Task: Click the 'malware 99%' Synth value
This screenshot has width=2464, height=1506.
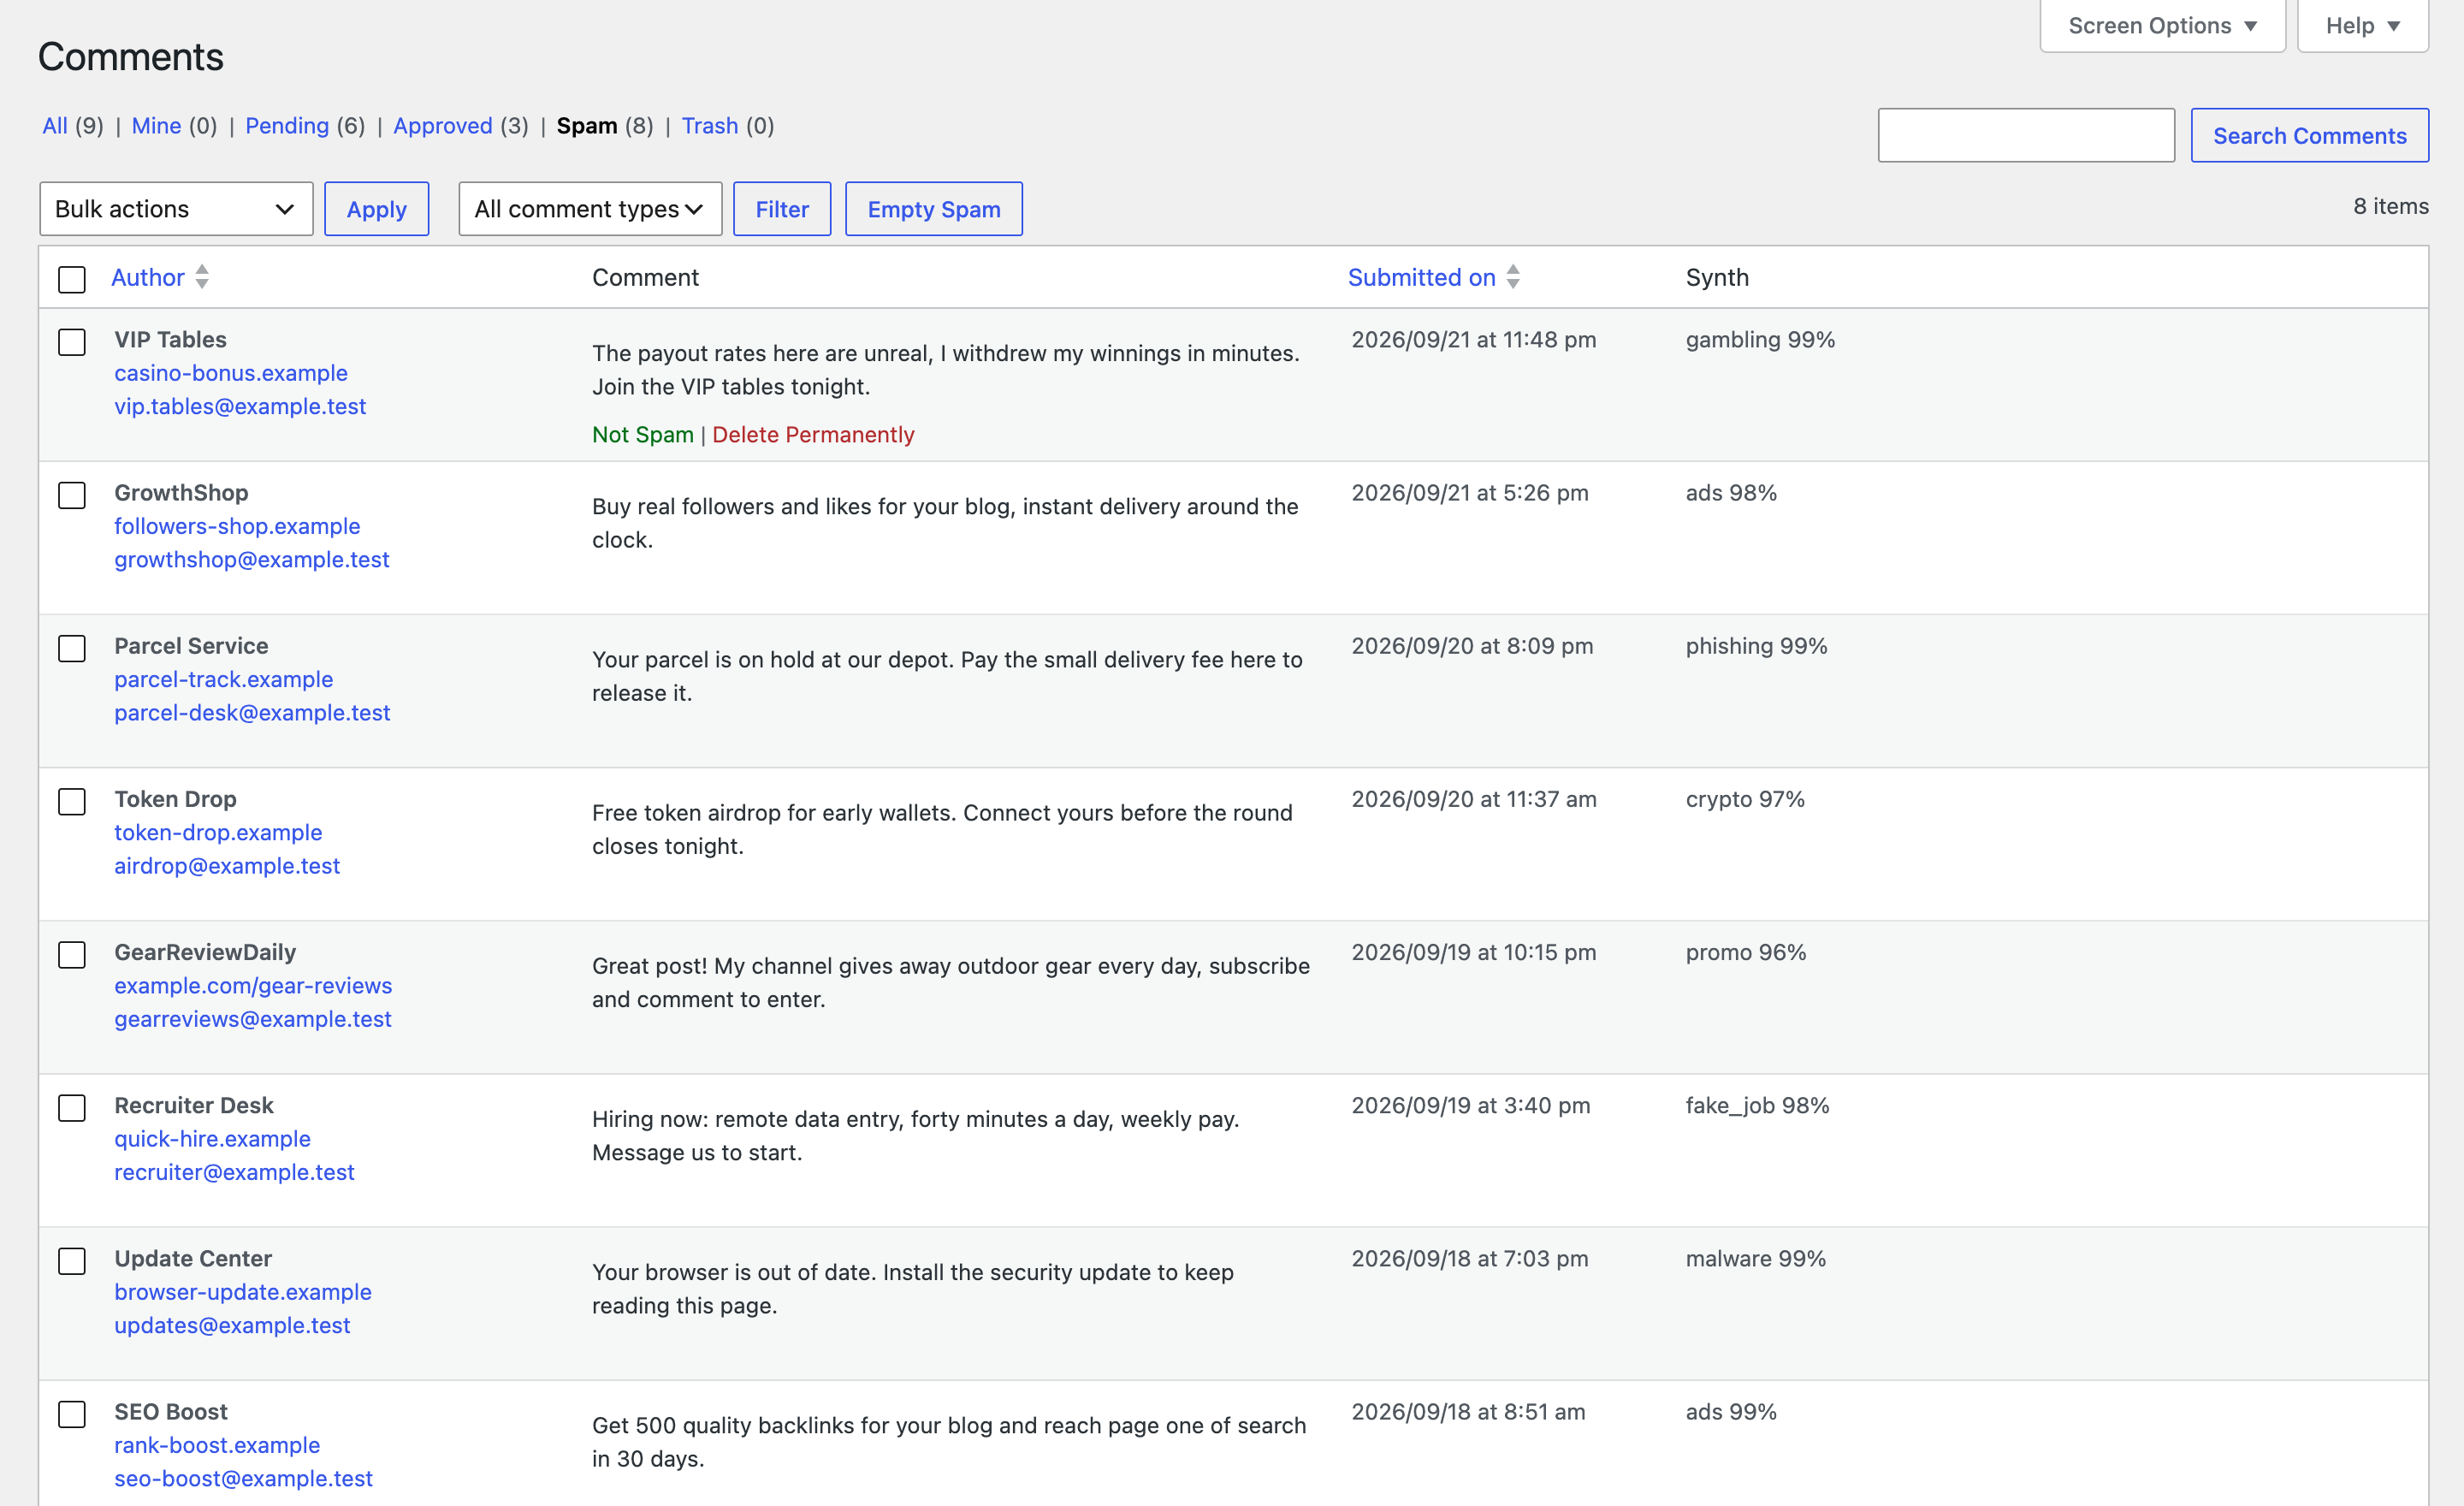Action: (x=1756, y=1259)
